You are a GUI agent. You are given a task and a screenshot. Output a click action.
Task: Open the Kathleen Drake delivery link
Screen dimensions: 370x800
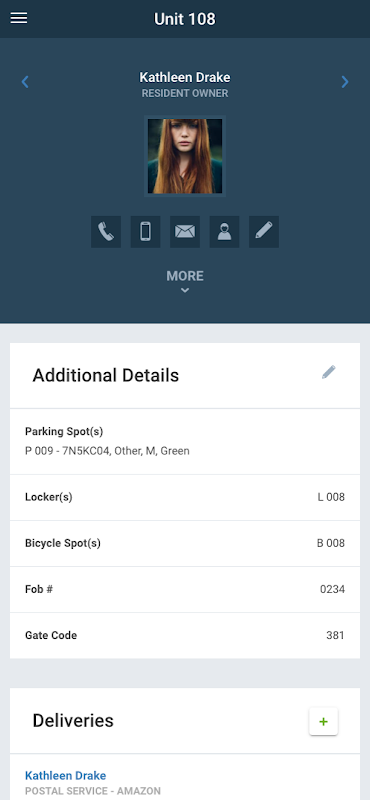[x=65, y=776]
